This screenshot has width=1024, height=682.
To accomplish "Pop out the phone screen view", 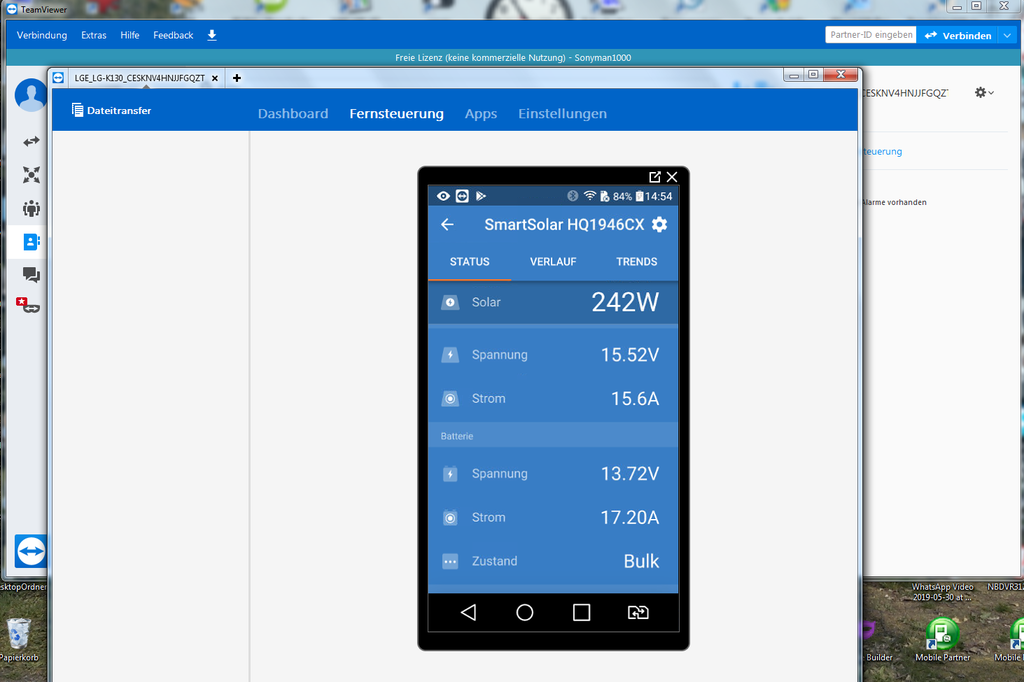I will [x=654, y=176].
